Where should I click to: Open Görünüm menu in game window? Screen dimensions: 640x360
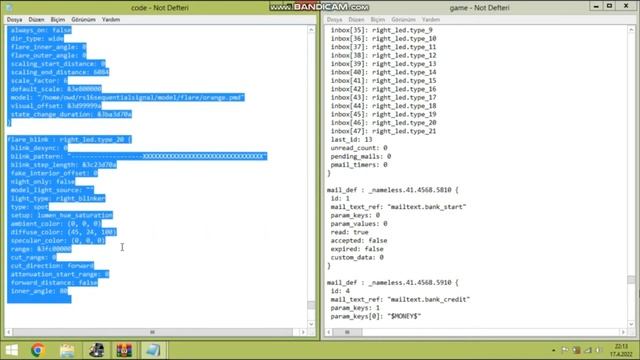[x=403, y=20]
